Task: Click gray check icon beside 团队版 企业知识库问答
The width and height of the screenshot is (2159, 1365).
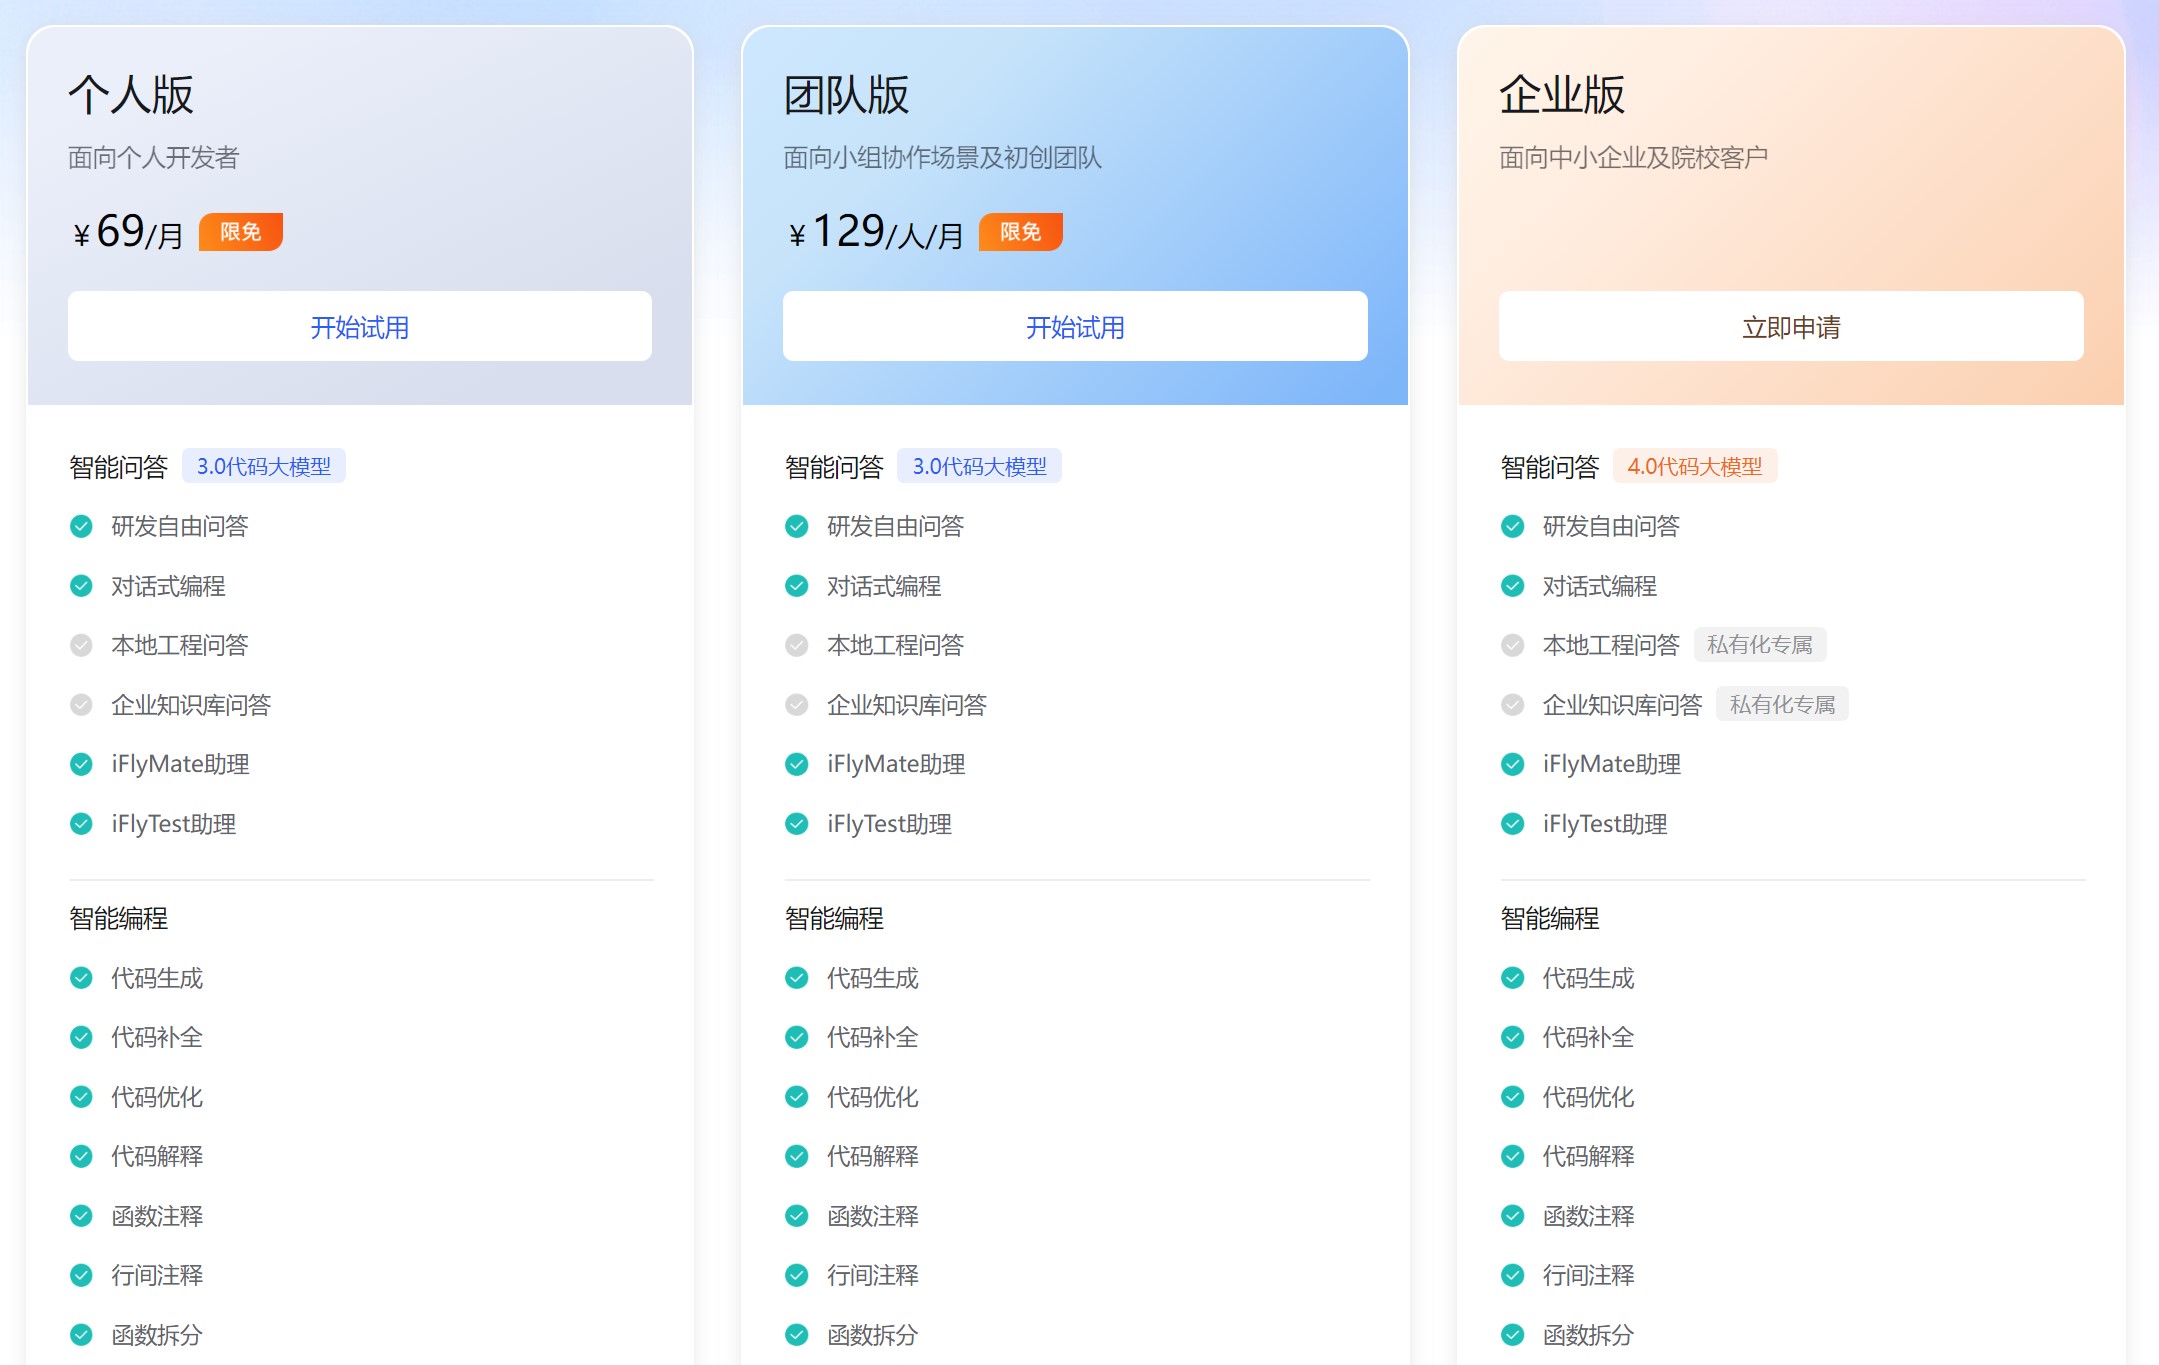Action: [797, 705]
